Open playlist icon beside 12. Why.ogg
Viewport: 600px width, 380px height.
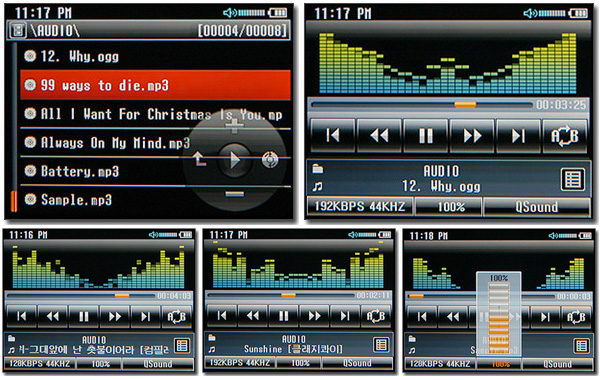coord(572,179)
